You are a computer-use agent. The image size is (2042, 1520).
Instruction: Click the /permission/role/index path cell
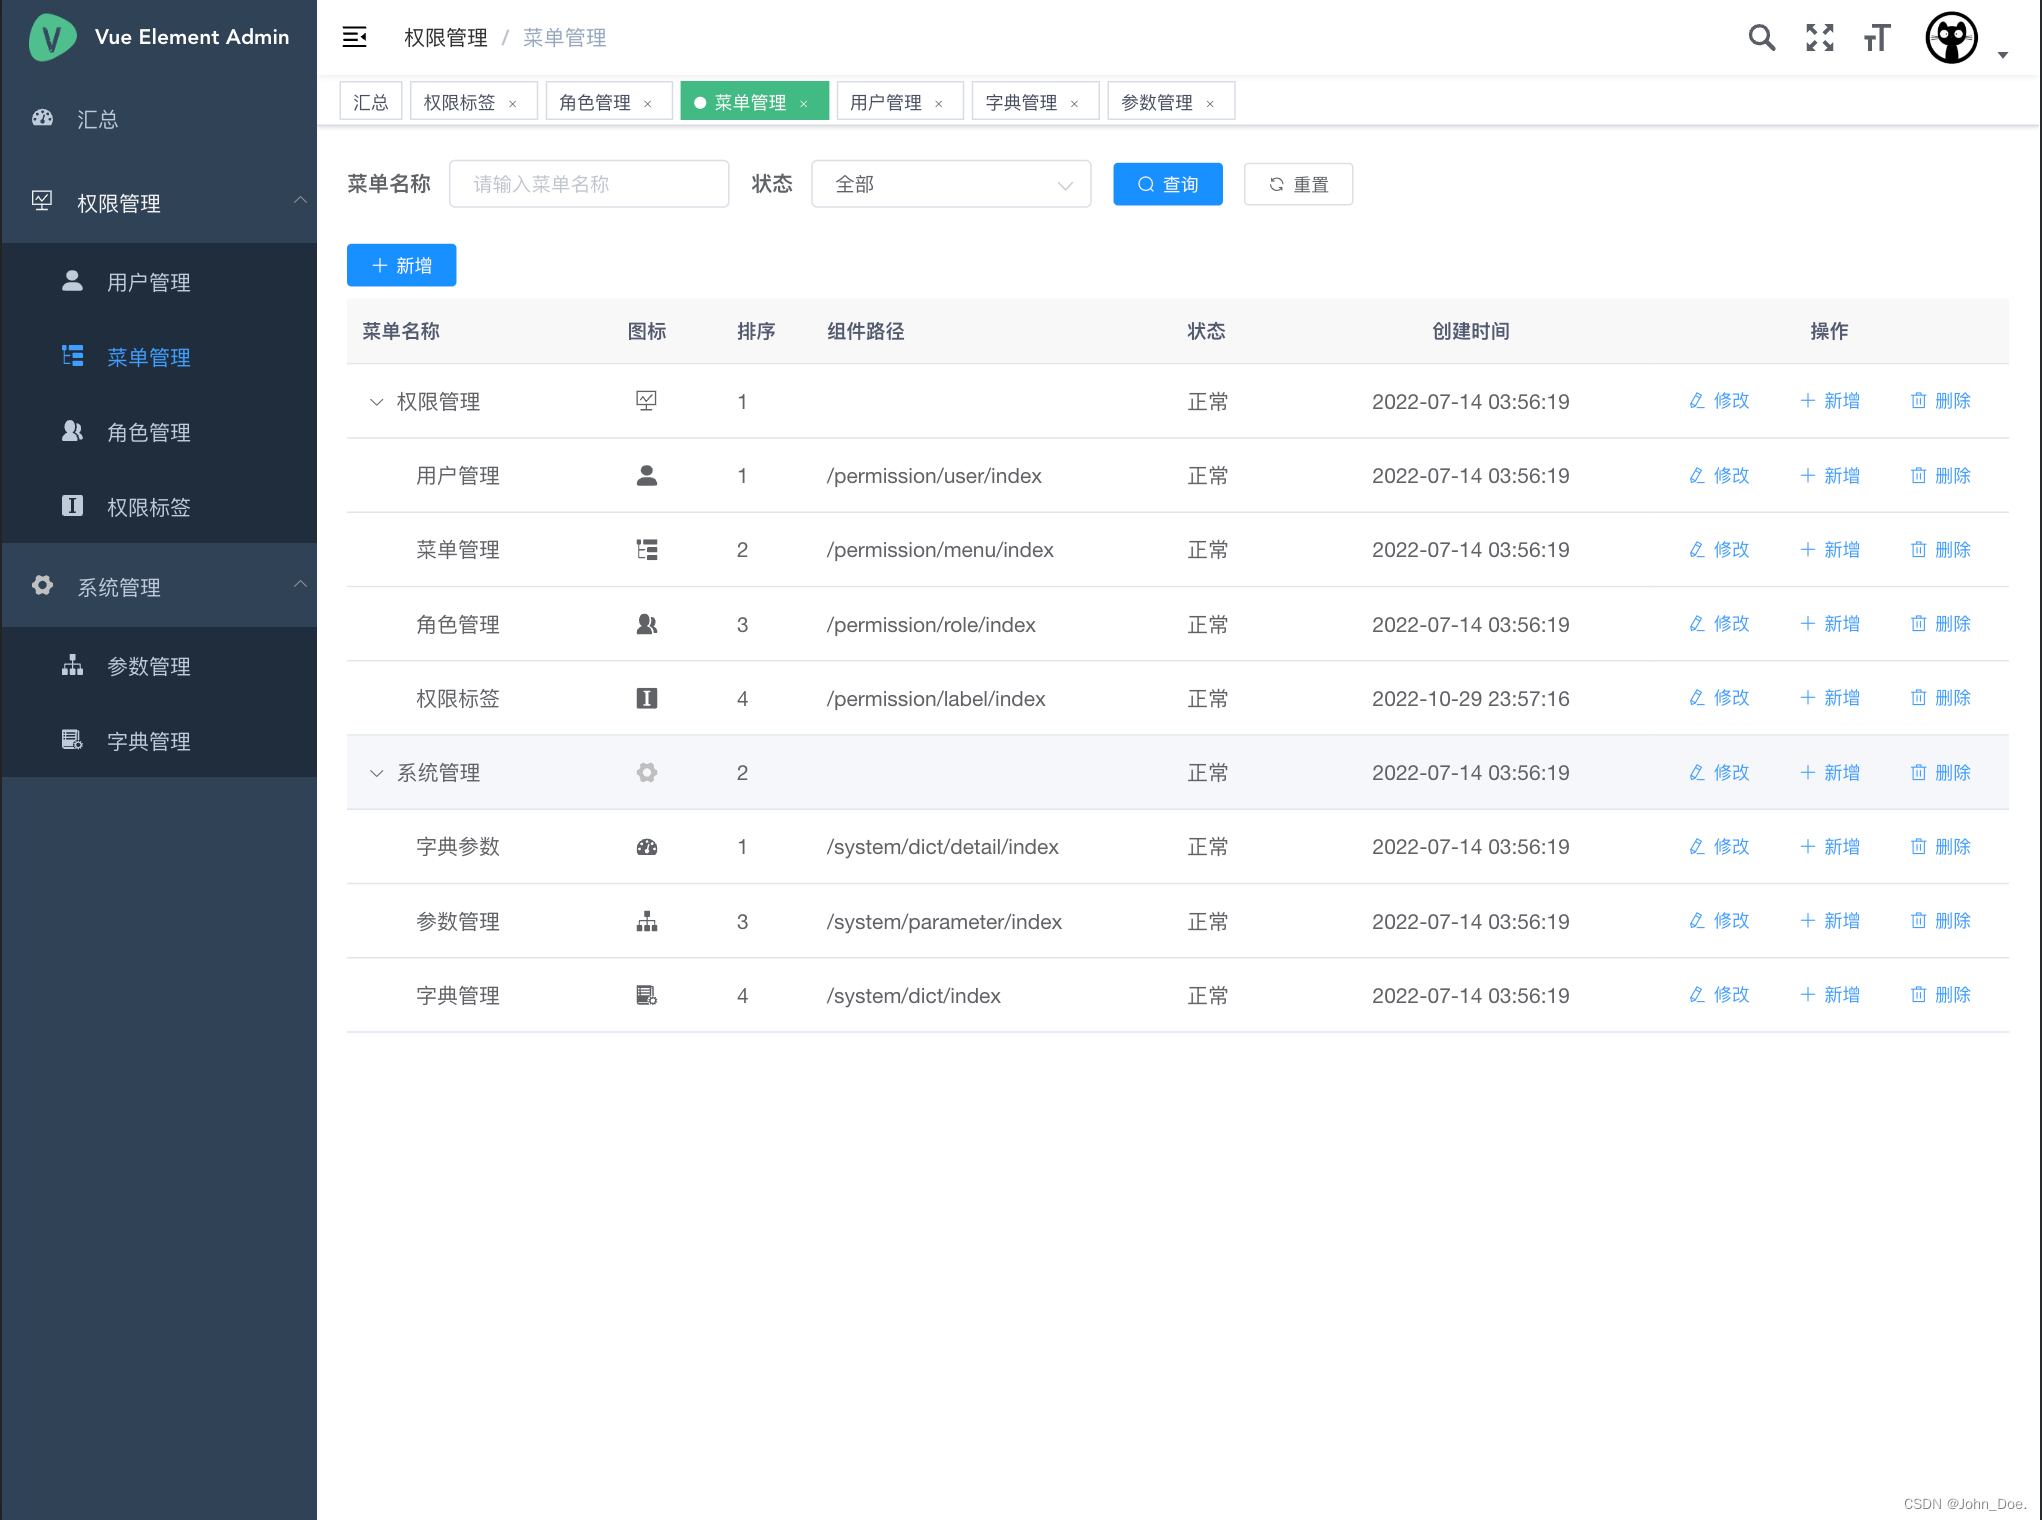click(x=930, y=625)
